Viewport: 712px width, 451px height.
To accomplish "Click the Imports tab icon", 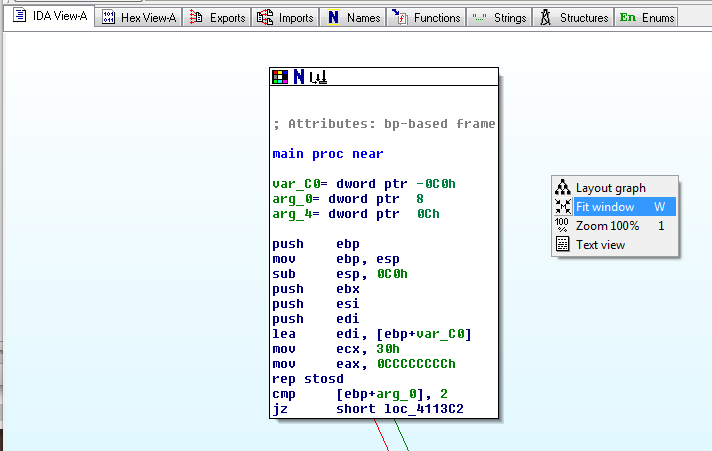I will pos(265,17).
